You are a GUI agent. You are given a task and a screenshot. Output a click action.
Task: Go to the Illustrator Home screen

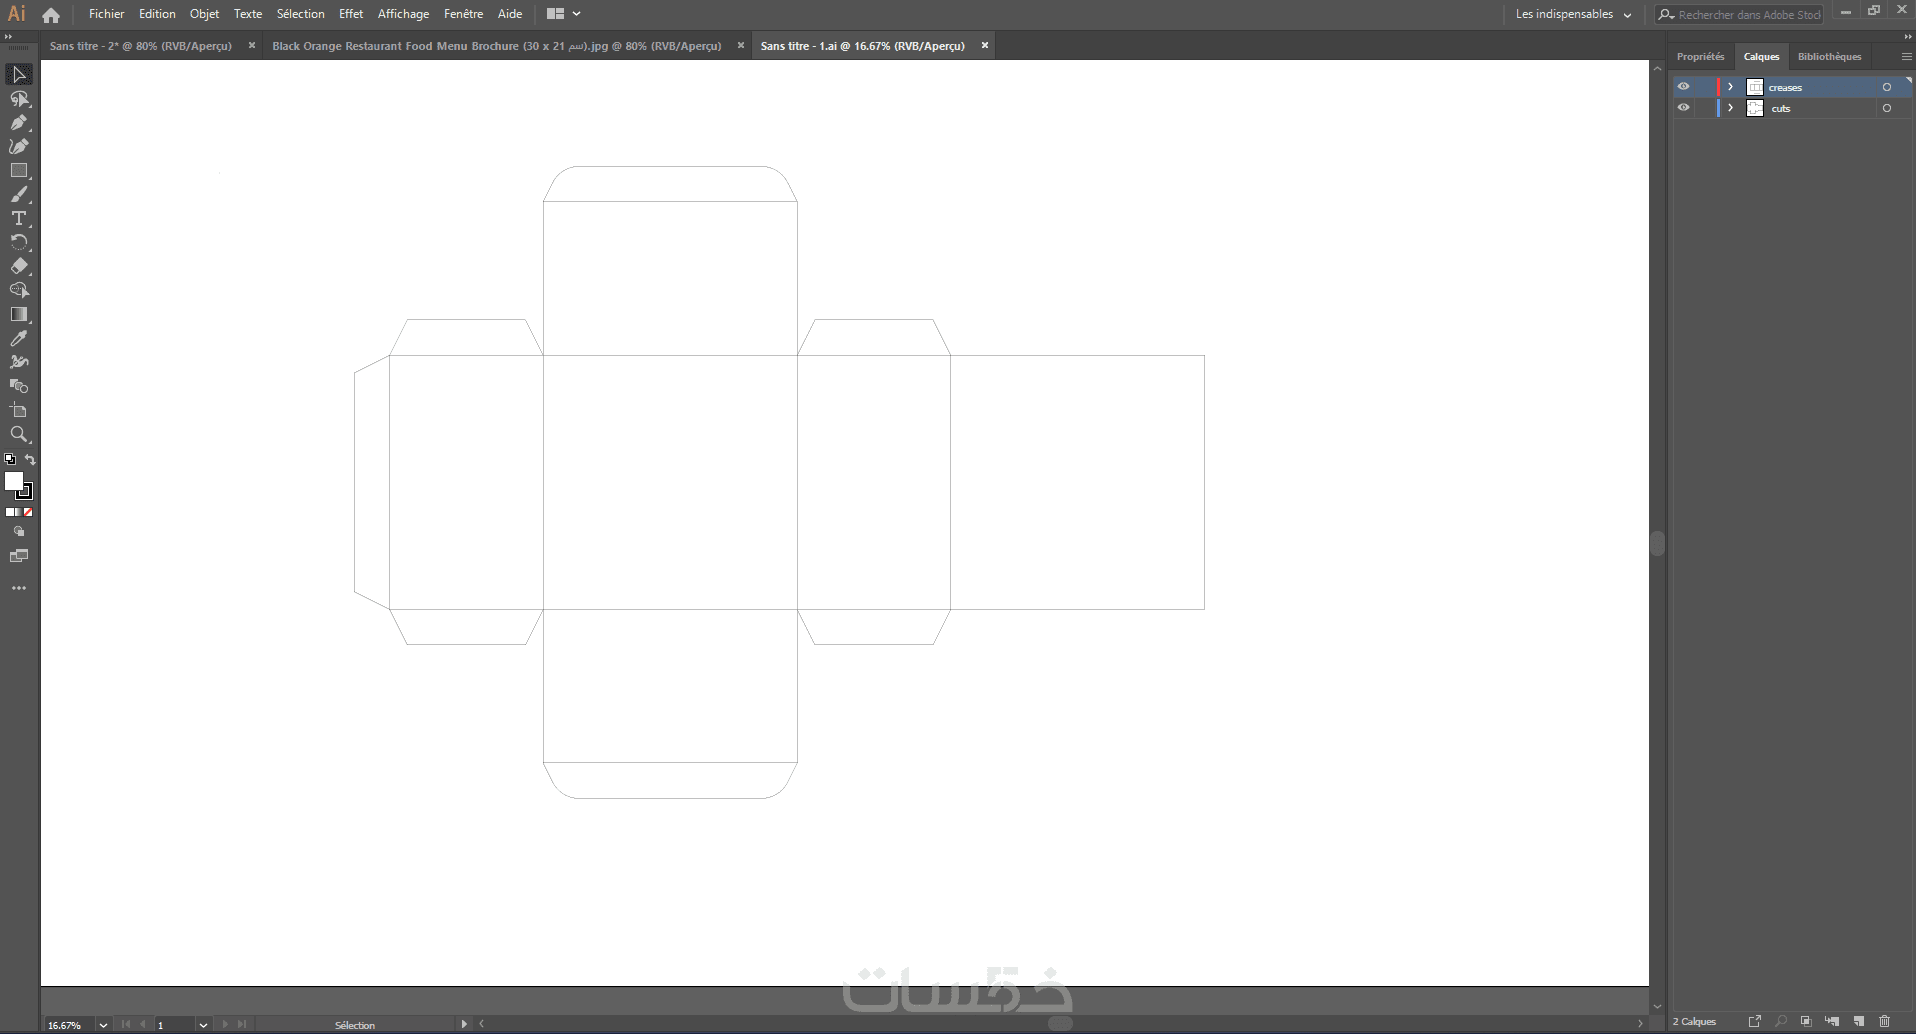(51, 15)
